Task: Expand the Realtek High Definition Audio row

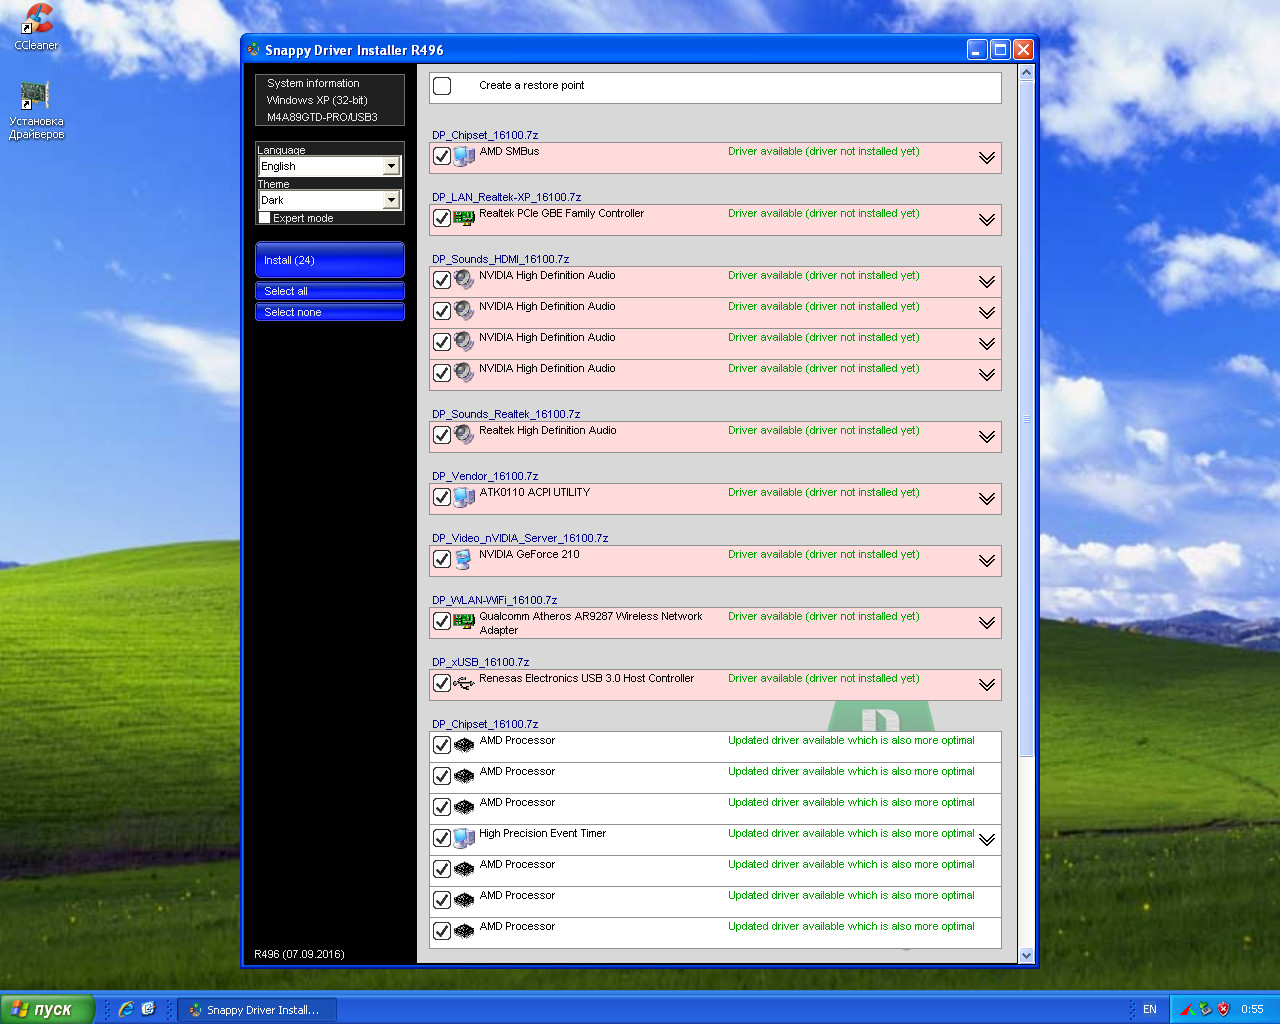Action: (987, 437)
